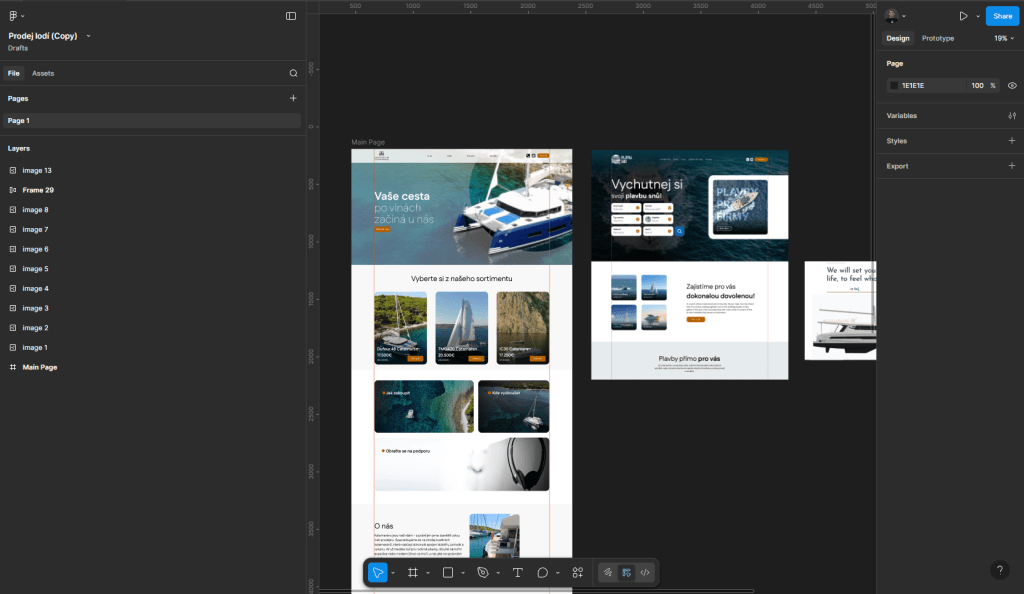Open Pen tool options chevron
1024x594 pixels.
[x=498, y=573]
